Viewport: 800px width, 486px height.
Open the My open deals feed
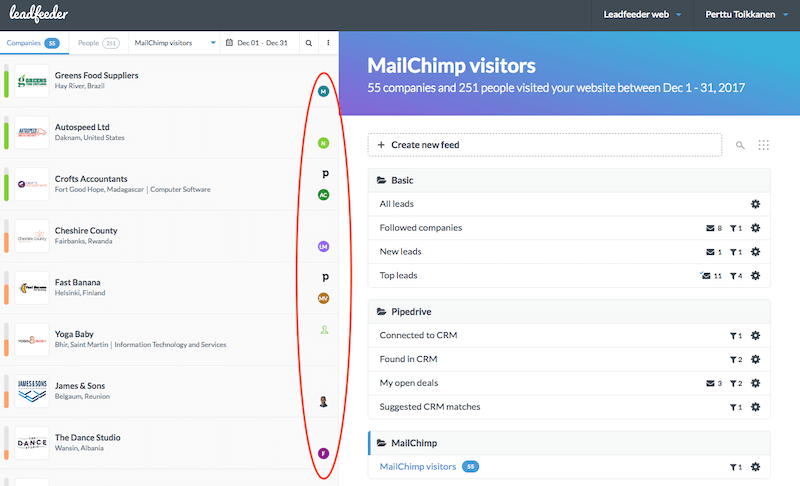[409, 383]
